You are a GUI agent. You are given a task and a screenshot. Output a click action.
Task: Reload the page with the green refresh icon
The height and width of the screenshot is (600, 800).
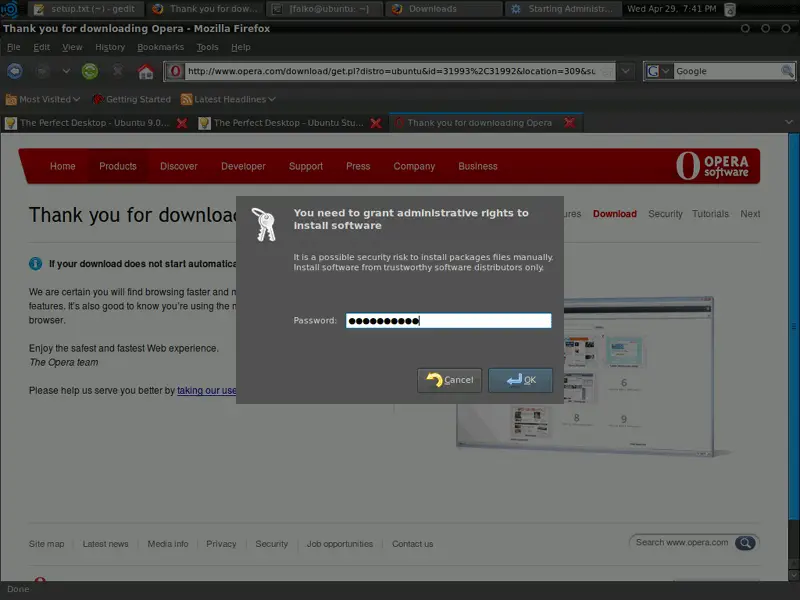point(90,71)
